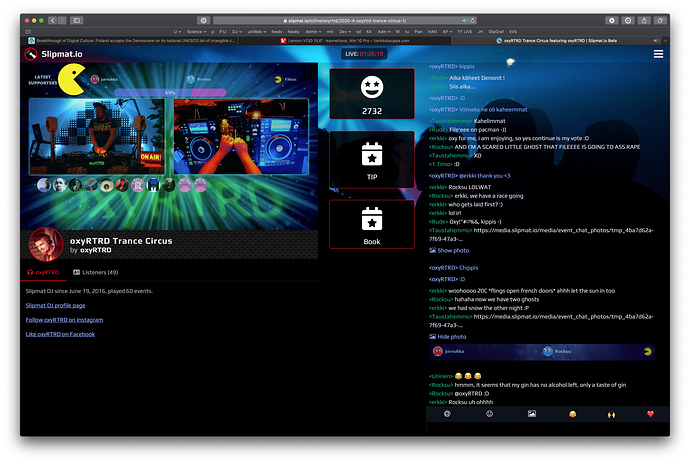The width and height of the screenshot is (690, 462).
Task: Mute audio via address bar speaker icon
Action: [x=464, y=20]
